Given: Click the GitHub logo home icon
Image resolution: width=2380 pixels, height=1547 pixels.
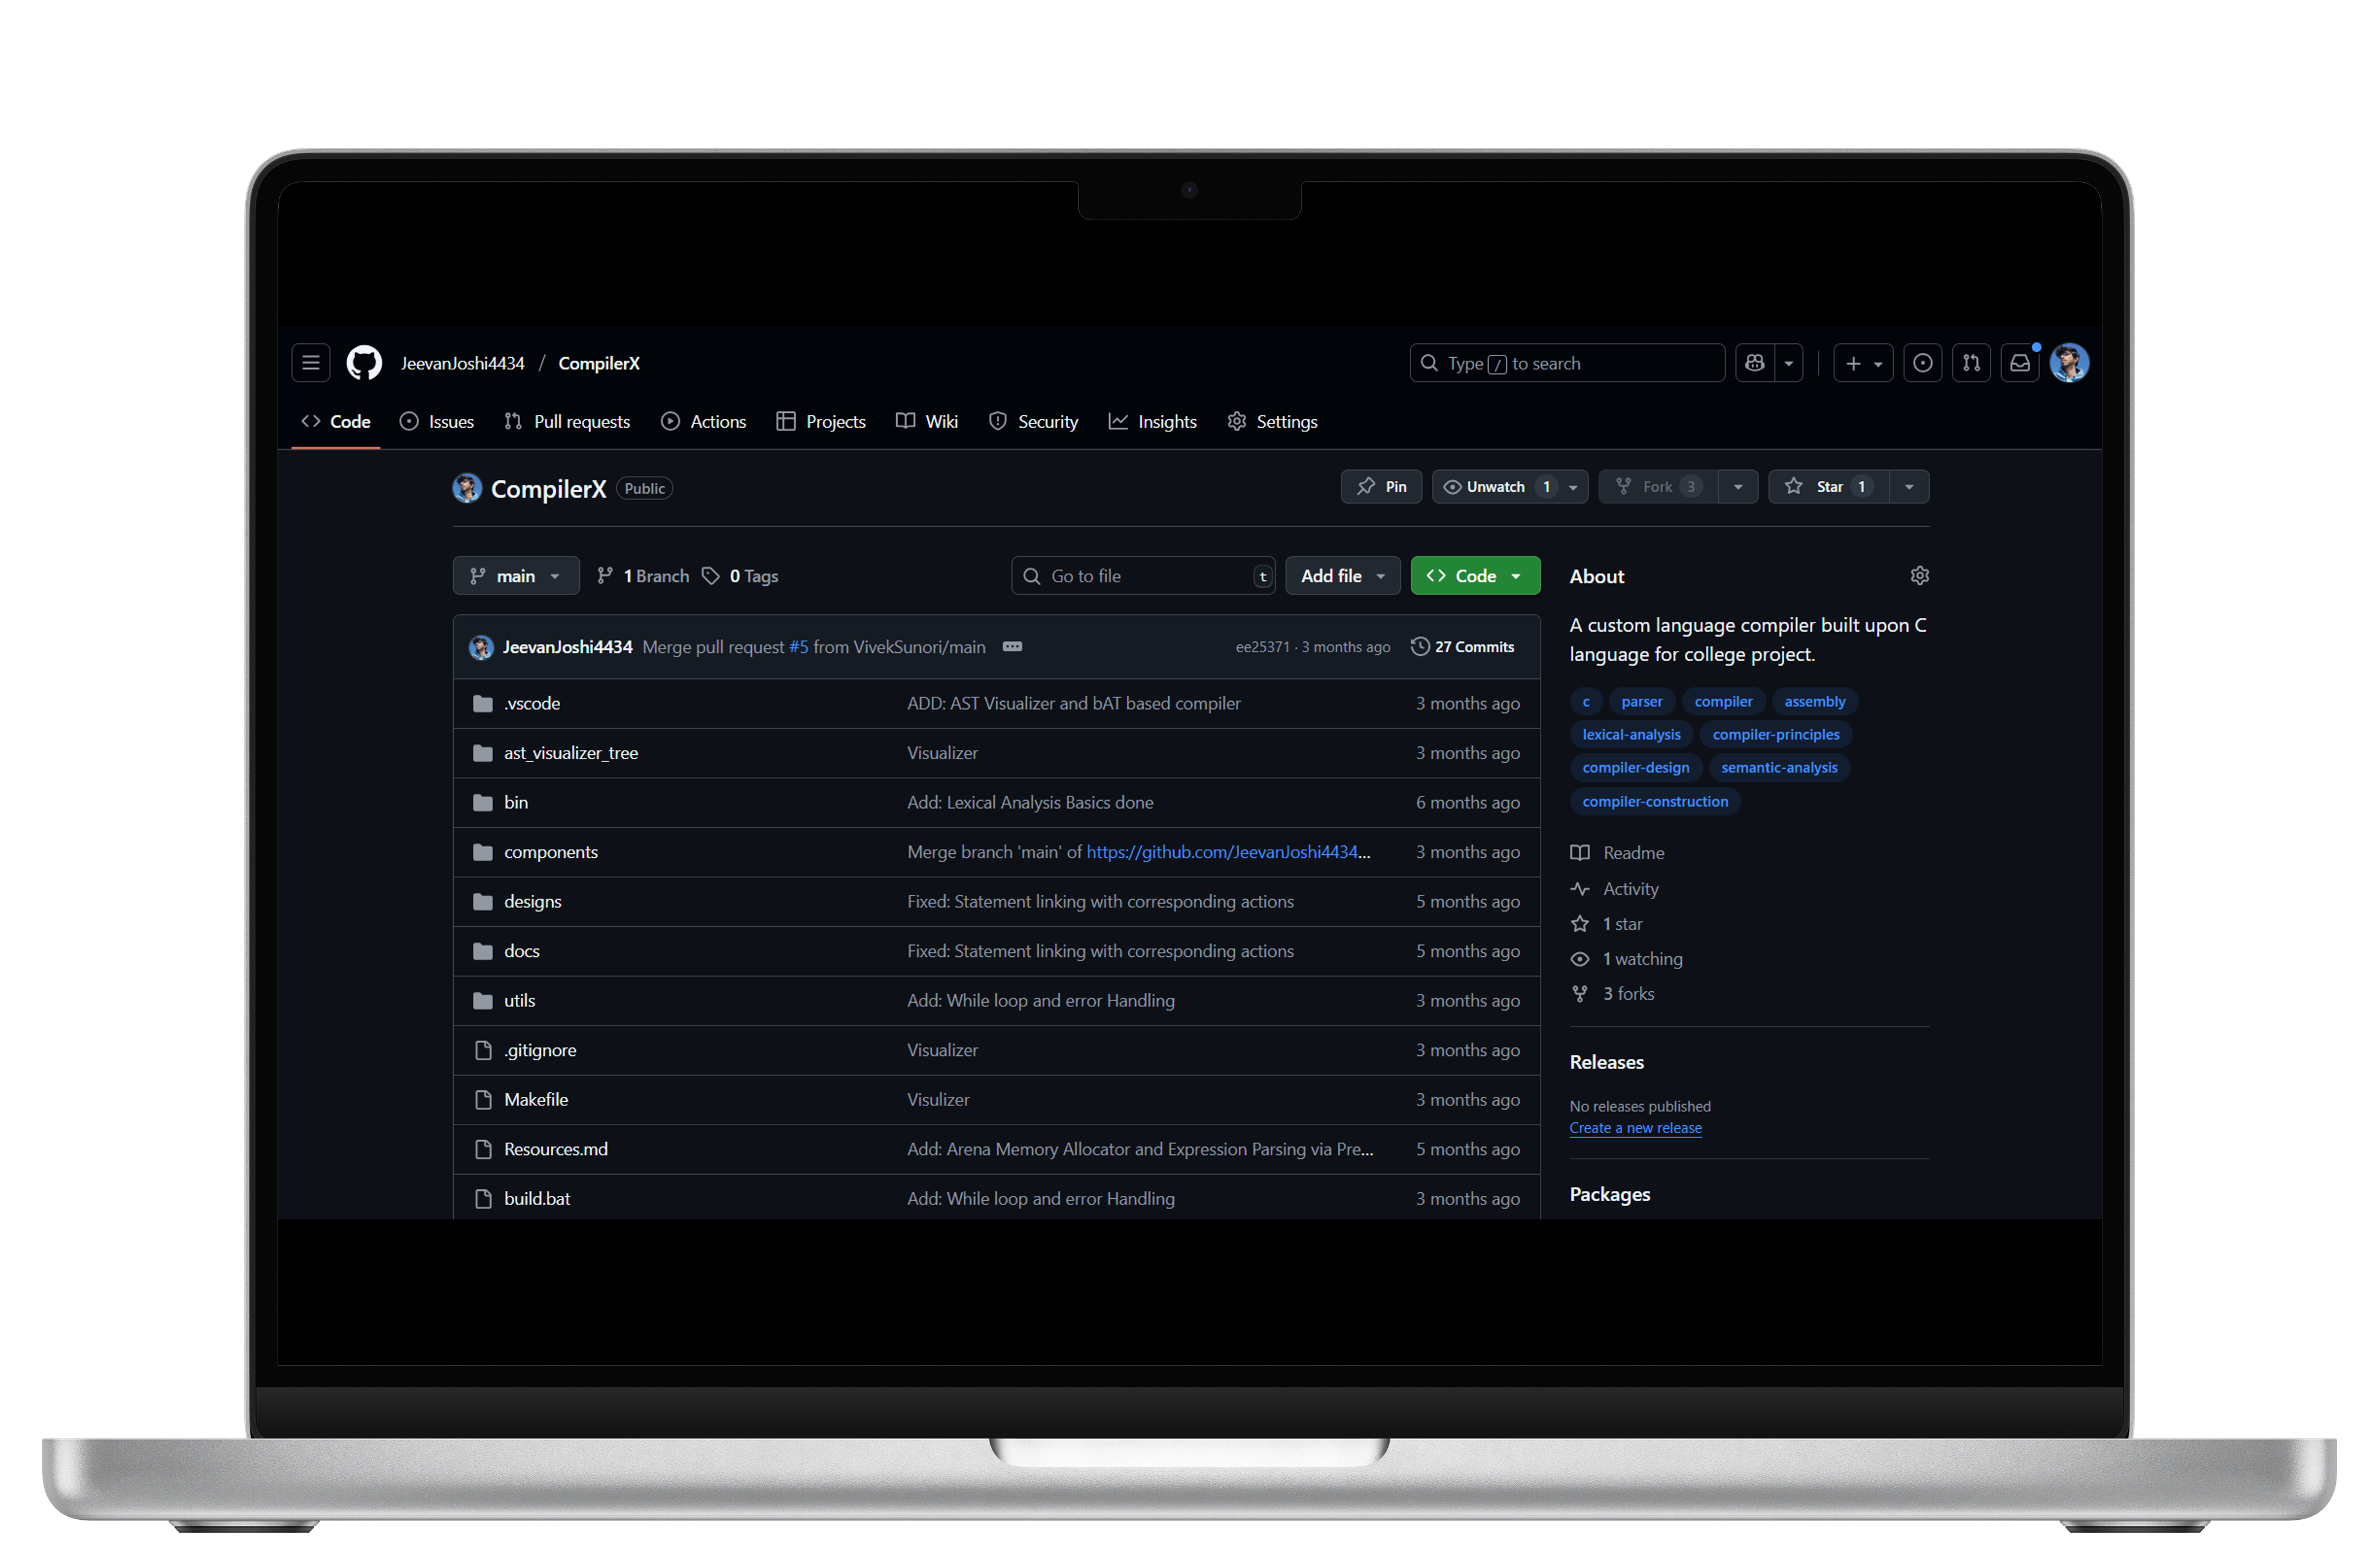Looking at the screenshot, I should coord(364,363).
